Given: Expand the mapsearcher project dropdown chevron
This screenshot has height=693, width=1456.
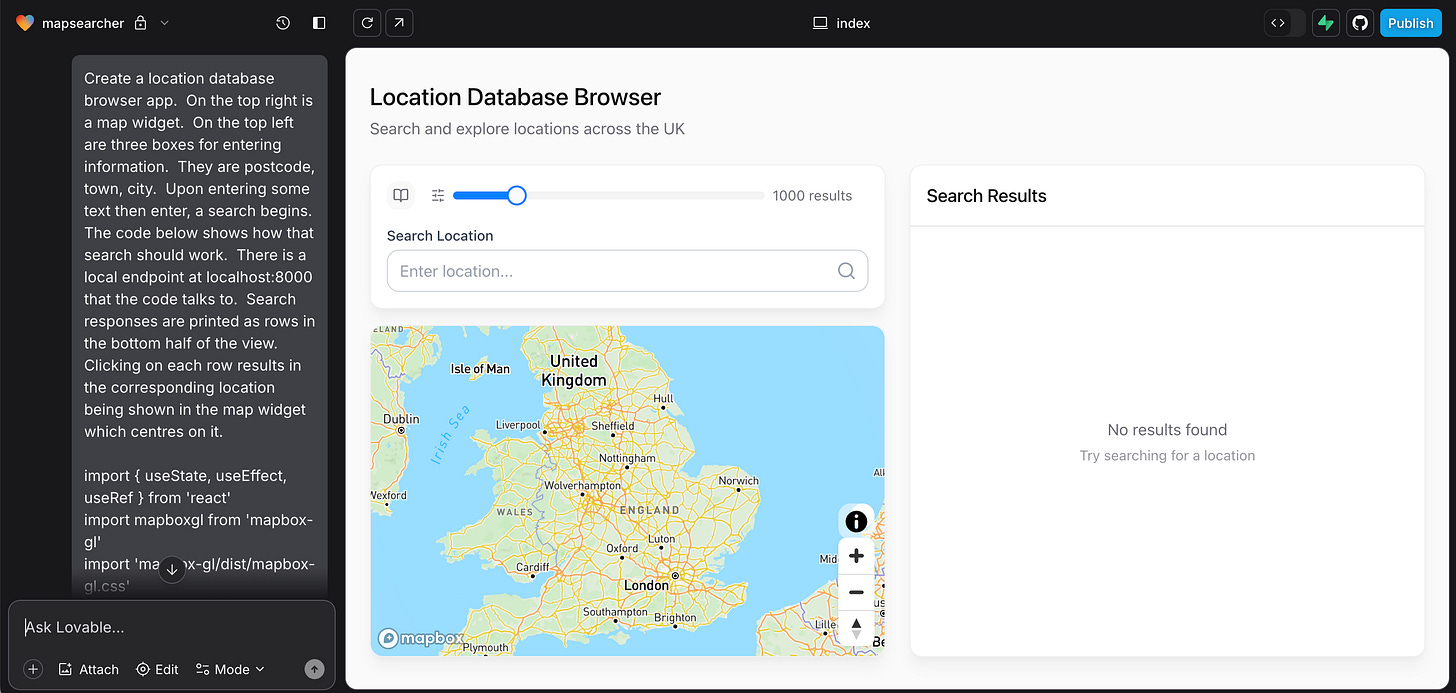Looking at the screenshot, I should point(165,23).
